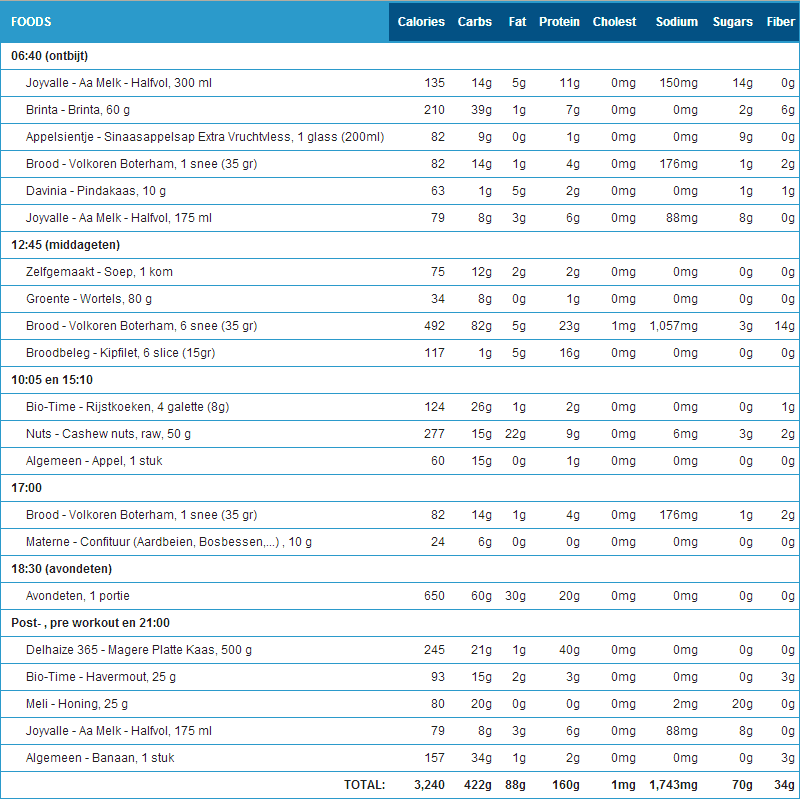Select the Protein column header
Viewport: 800px width, 799px height.
(x=559, y=22)
